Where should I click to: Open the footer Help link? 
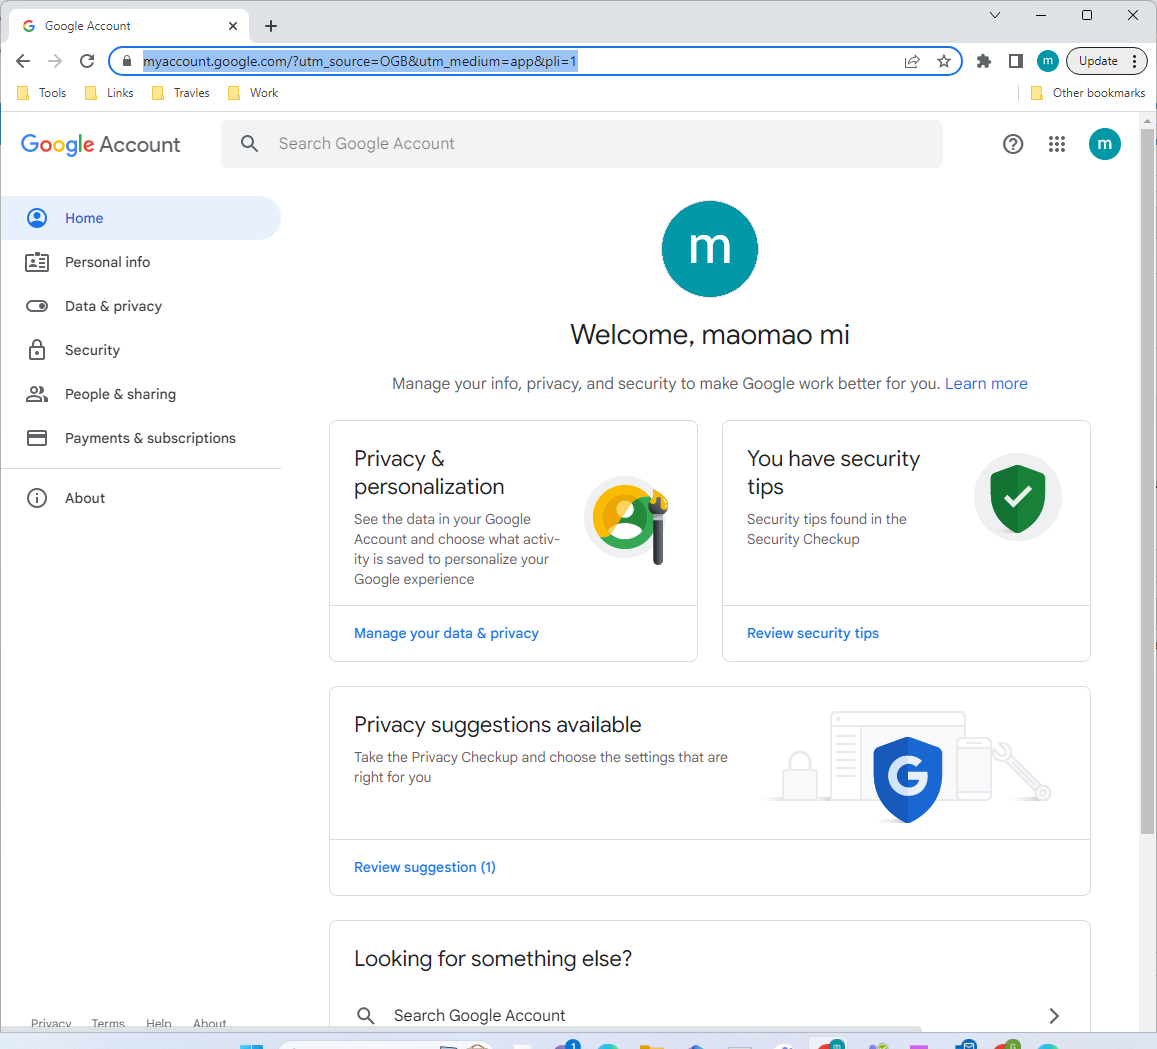pos(159,1023)
